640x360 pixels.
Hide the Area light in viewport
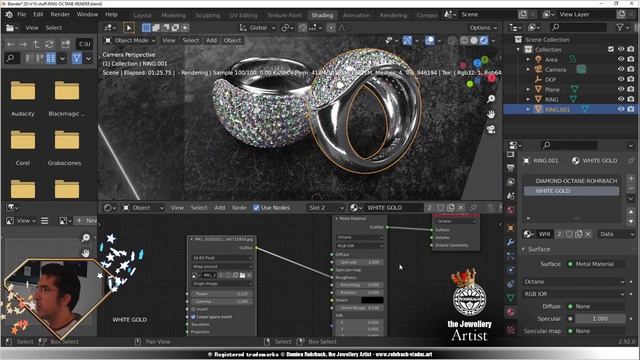pos(621,60)
